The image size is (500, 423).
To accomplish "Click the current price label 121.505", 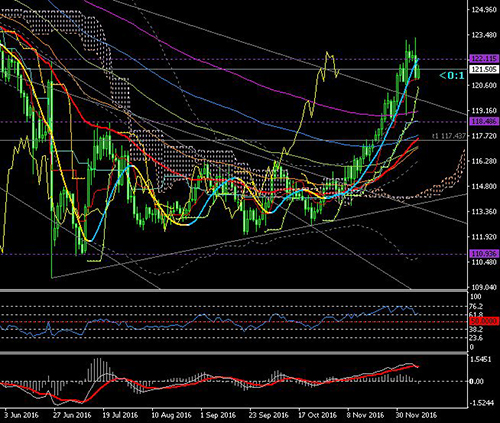I will [484, 69].
